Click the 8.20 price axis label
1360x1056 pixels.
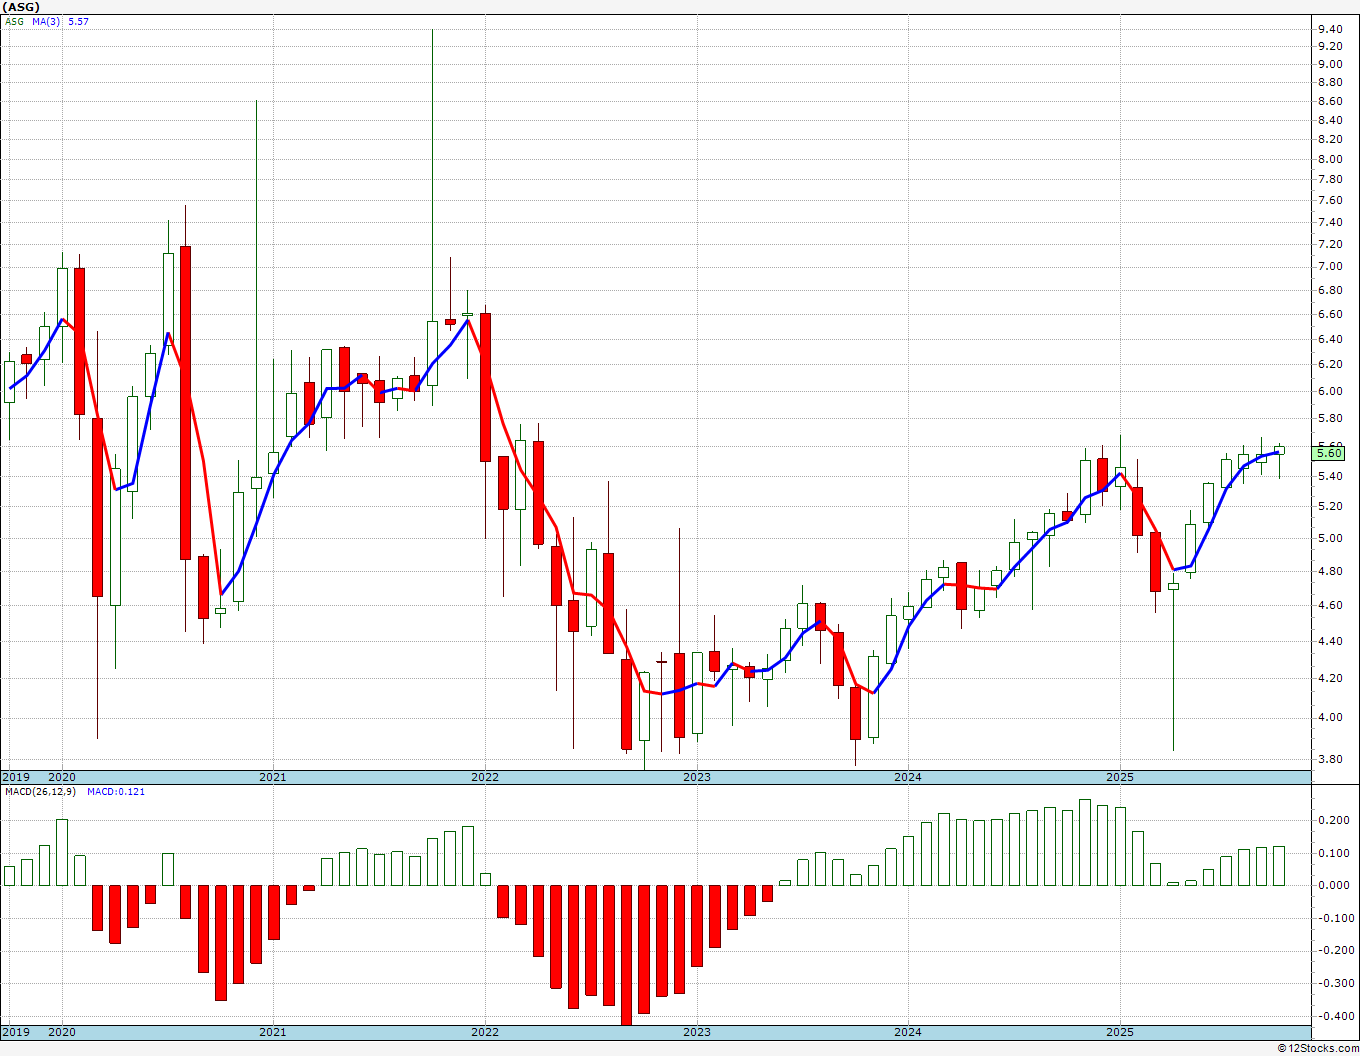[x=1330, y=139]
